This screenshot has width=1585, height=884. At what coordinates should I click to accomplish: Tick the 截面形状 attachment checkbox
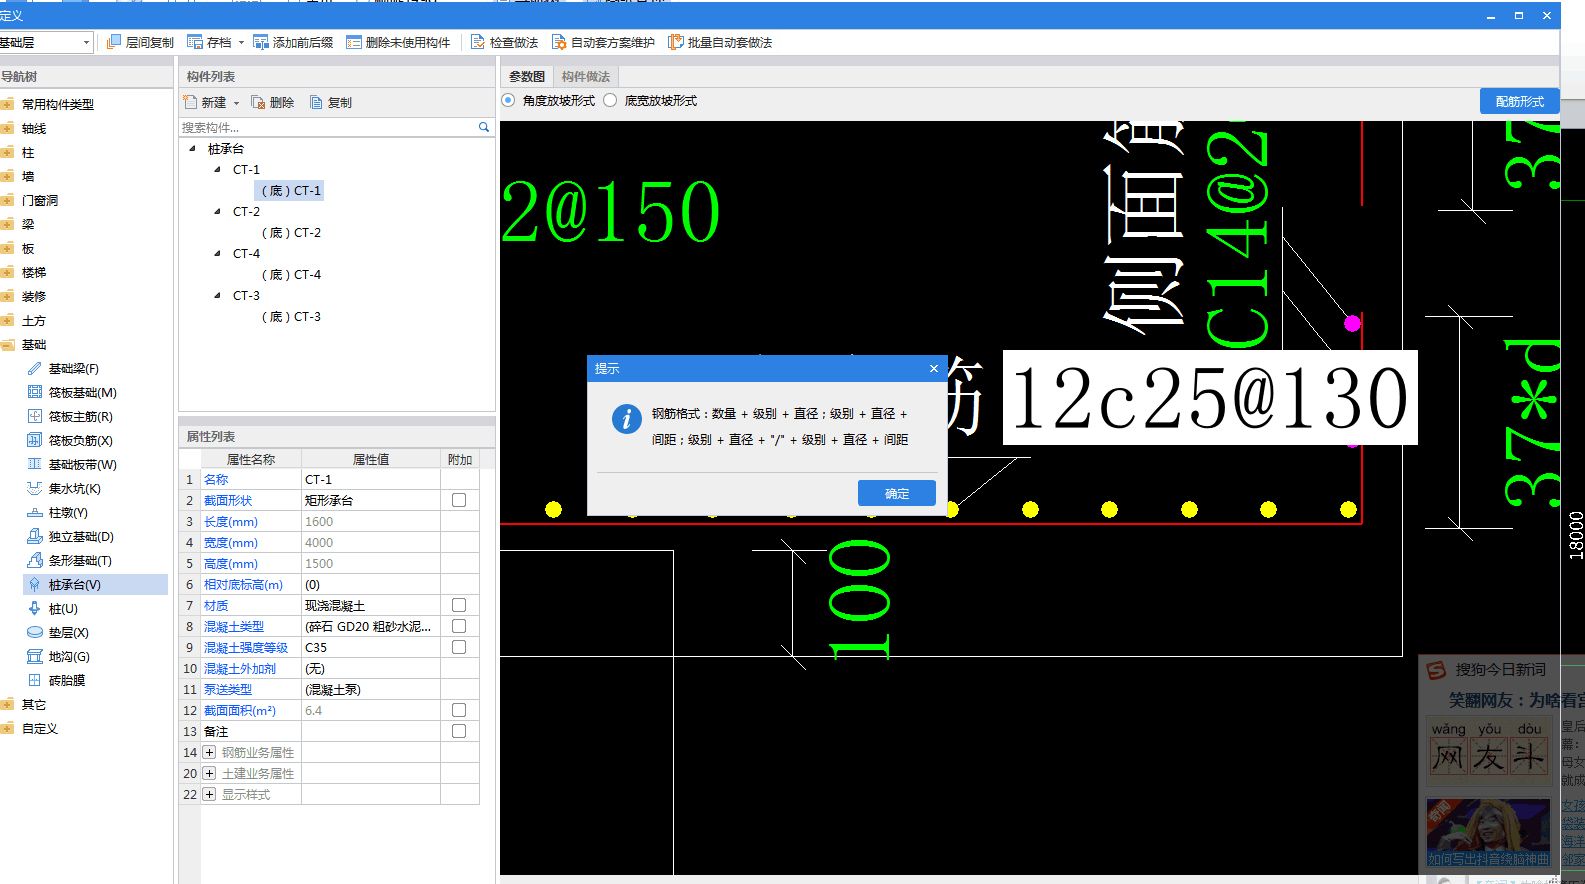point(459,500)
